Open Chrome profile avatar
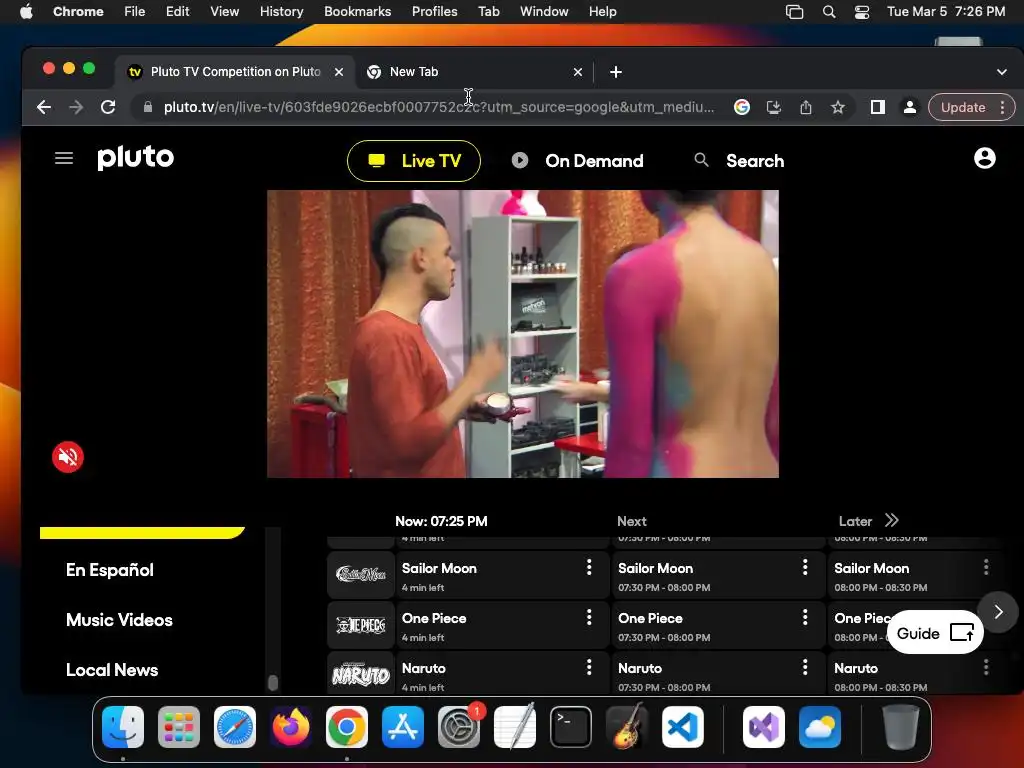This screenshot has height=768, width=1024. pos(909,107)
